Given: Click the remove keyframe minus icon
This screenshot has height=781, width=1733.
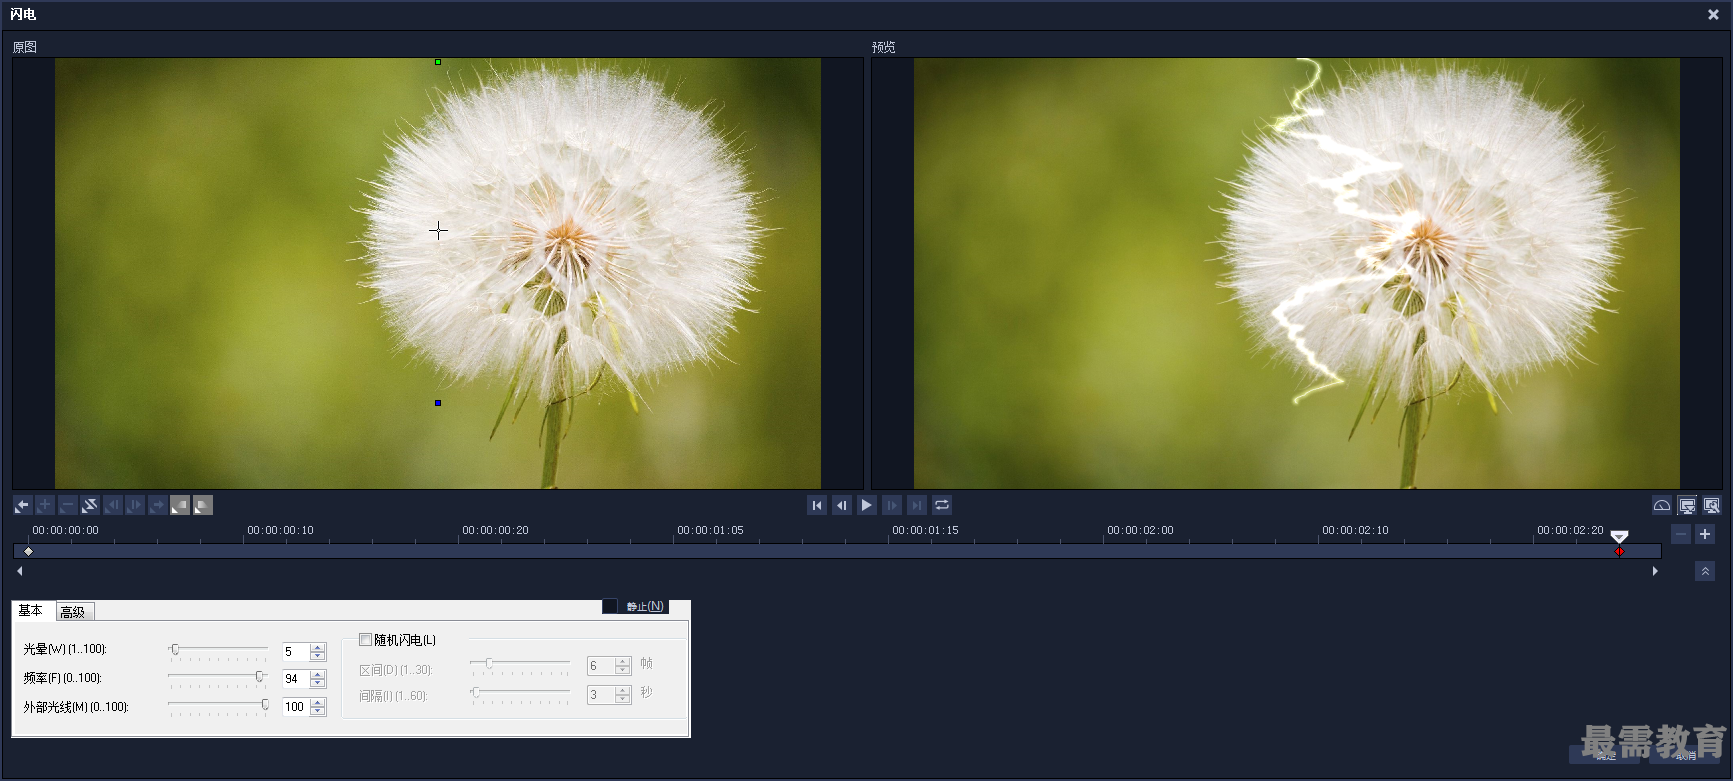Looking at the screenshot, I should coord(67,506).
